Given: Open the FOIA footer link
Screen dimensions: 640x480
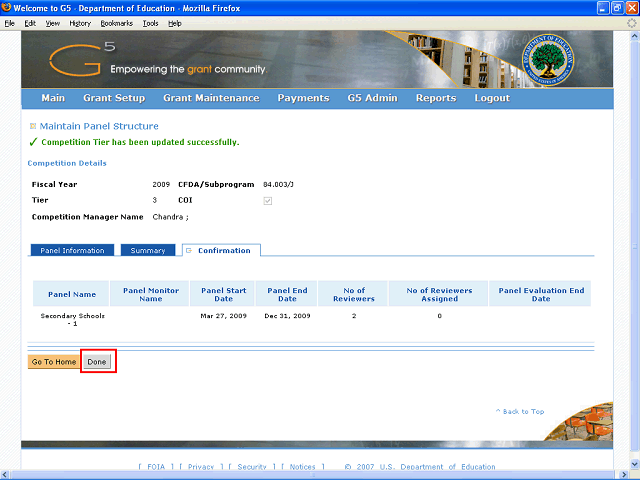Looking at the screenshot, I should pyautogui.click(x=154, y=467).
